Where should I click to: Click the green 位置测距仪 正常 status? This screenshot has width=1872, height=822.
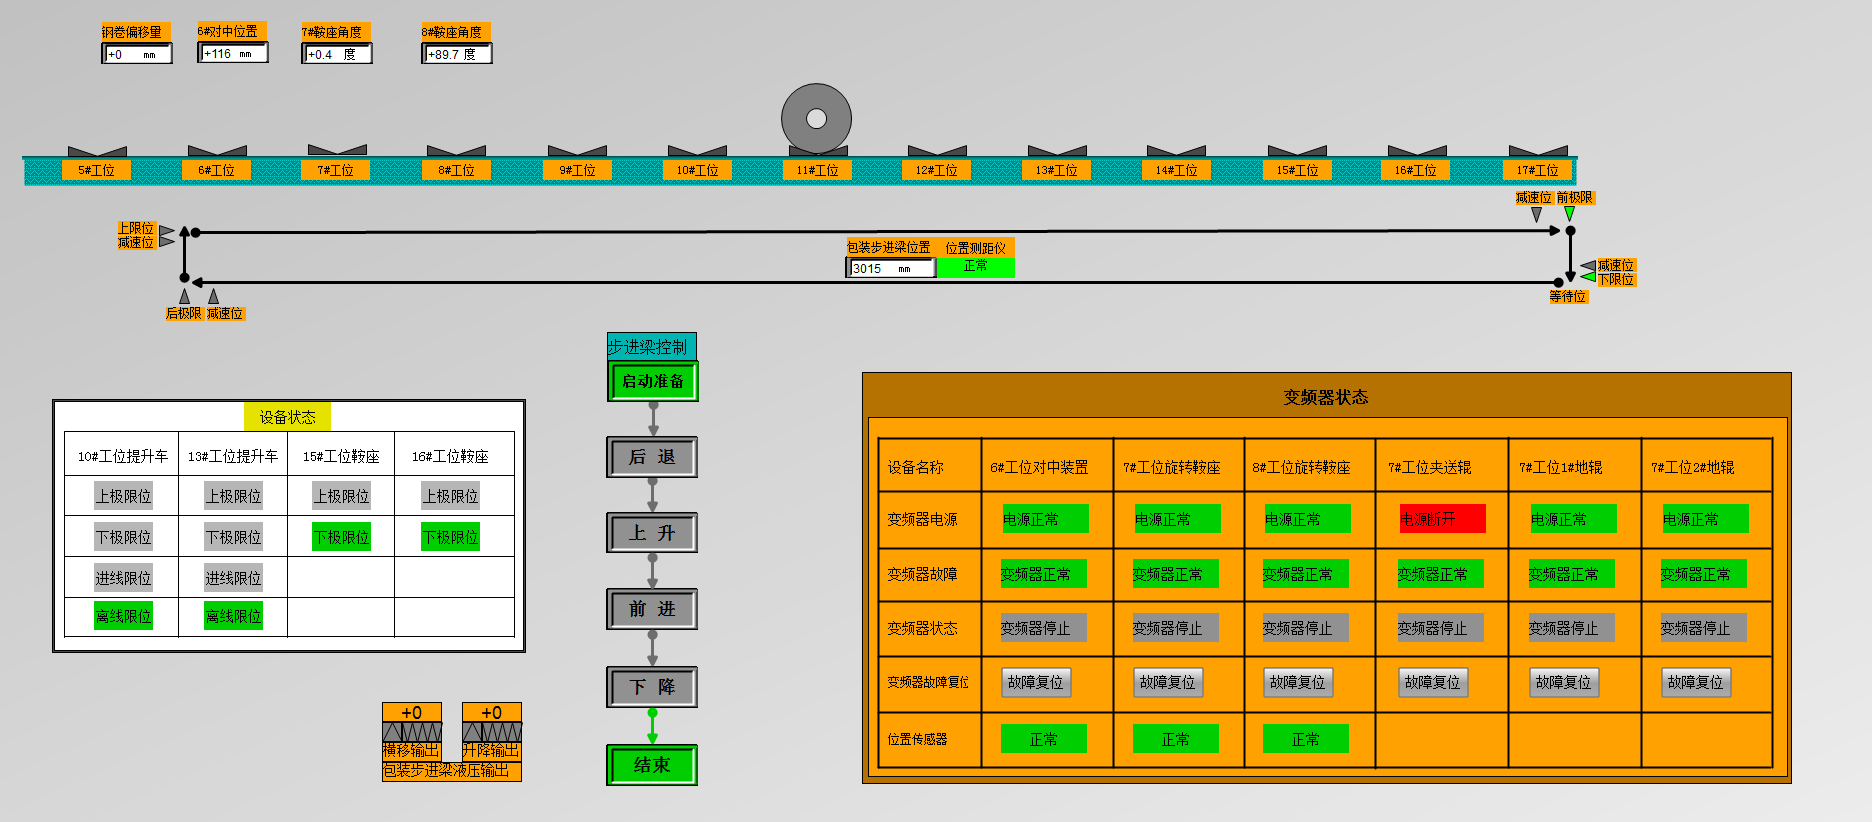click(975, 267)
